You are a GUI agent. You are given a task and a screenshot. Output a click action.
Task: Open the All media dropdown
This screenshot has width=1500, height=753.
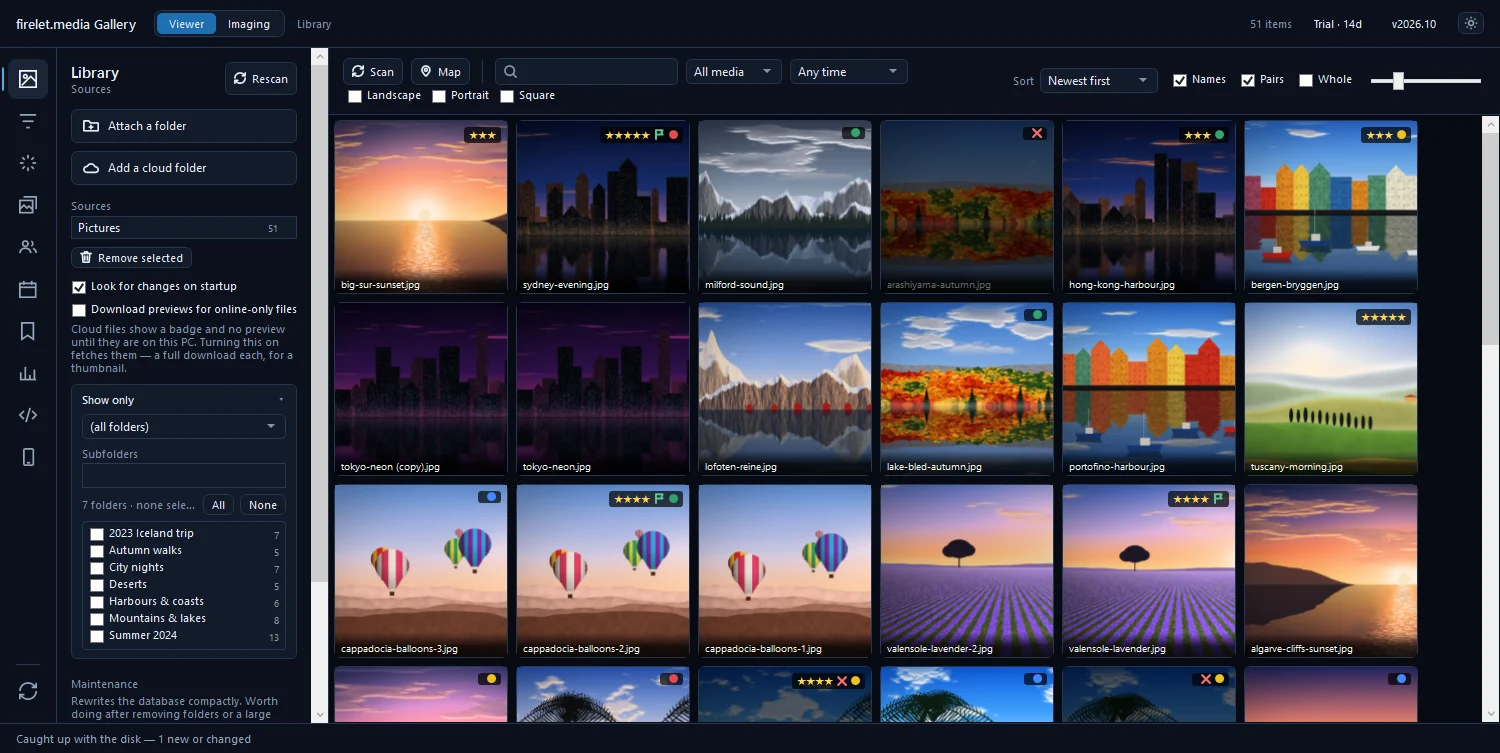[734, 72]
